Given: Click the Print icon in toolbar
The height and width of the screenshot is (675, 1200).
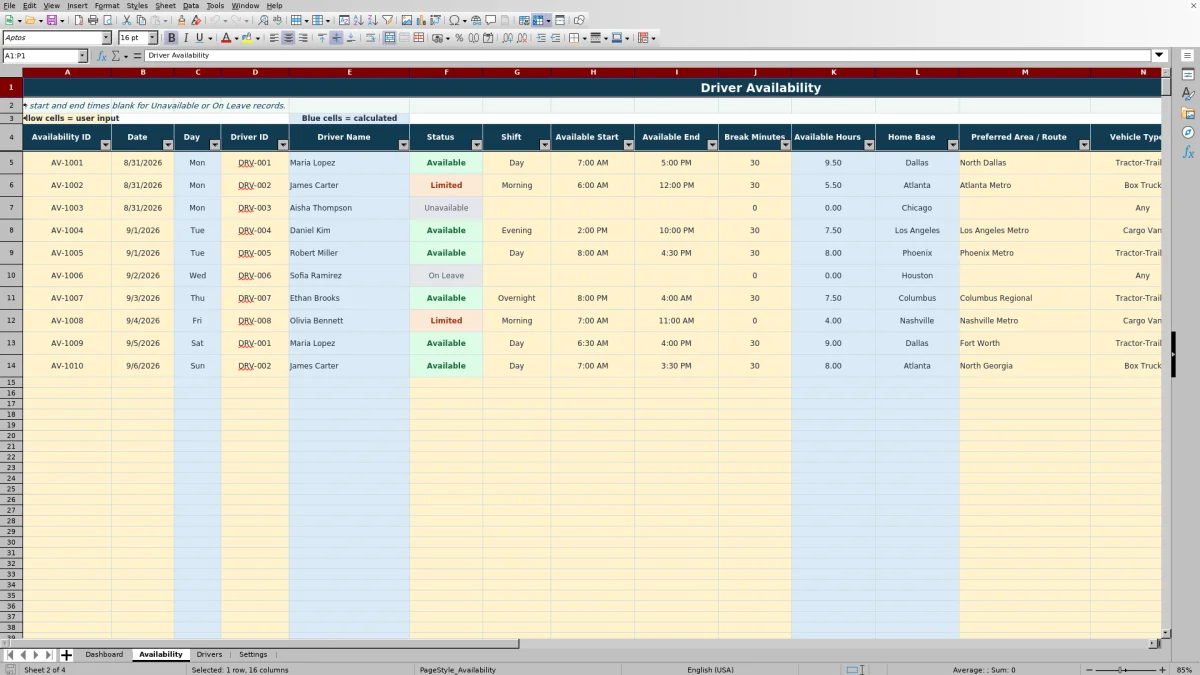Looking at the screenshot, I should (x=93, y=20).
